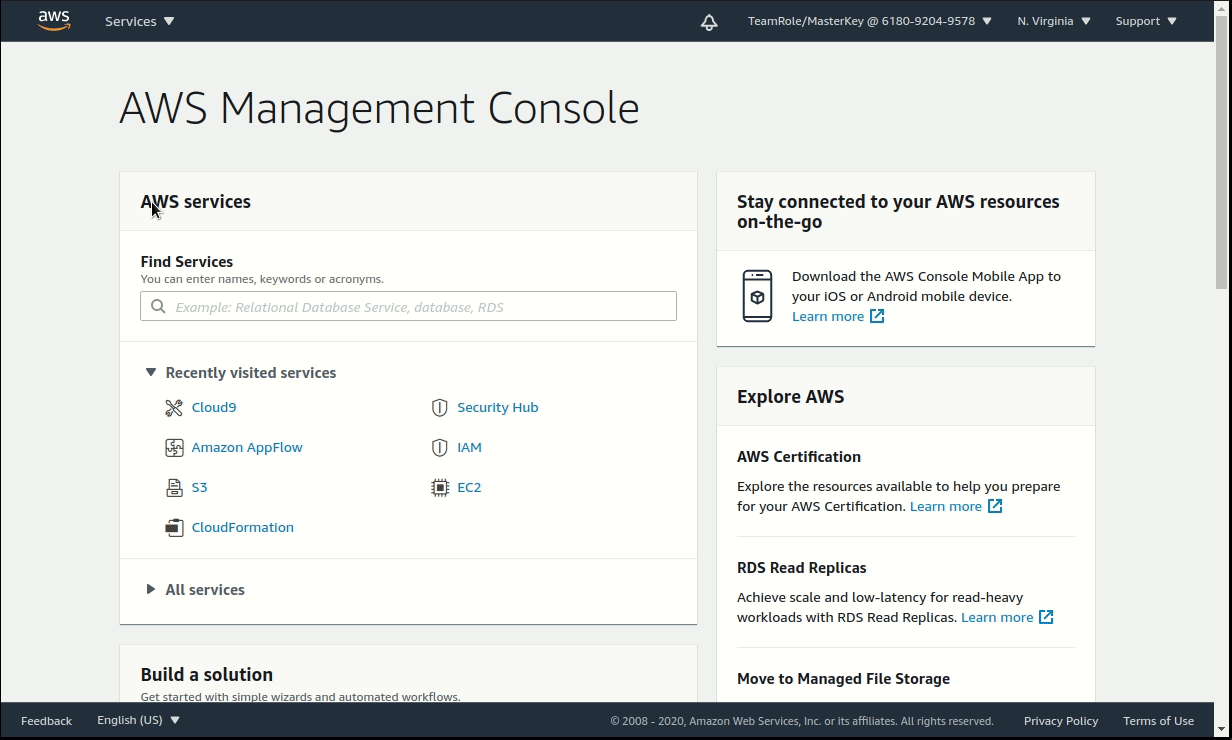The width and height of the screenshot is (1232, 740).
Task: Open the S3 service link
Action: (199, 488)
